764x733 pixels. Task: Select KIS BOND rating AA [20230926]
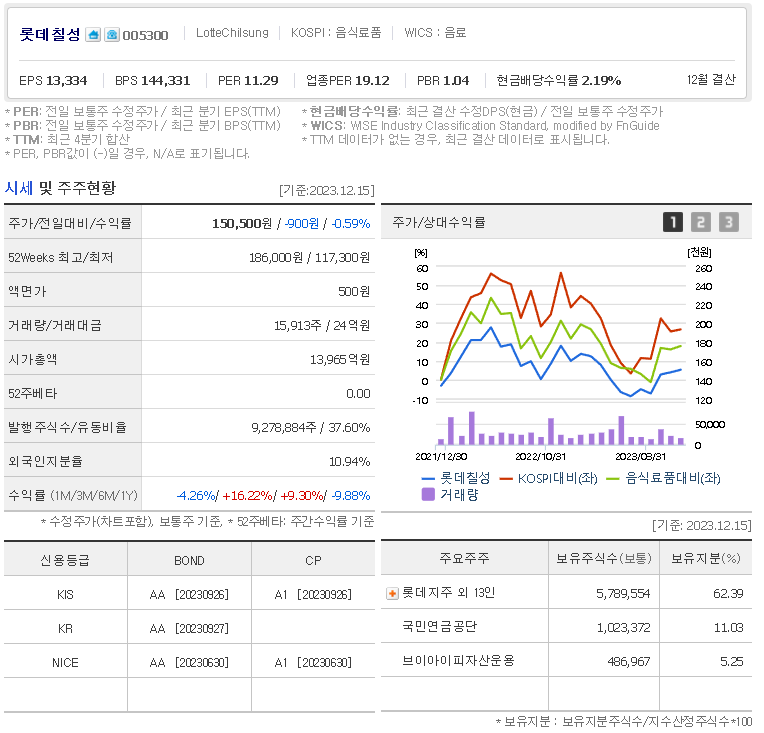tap(189, 595)
